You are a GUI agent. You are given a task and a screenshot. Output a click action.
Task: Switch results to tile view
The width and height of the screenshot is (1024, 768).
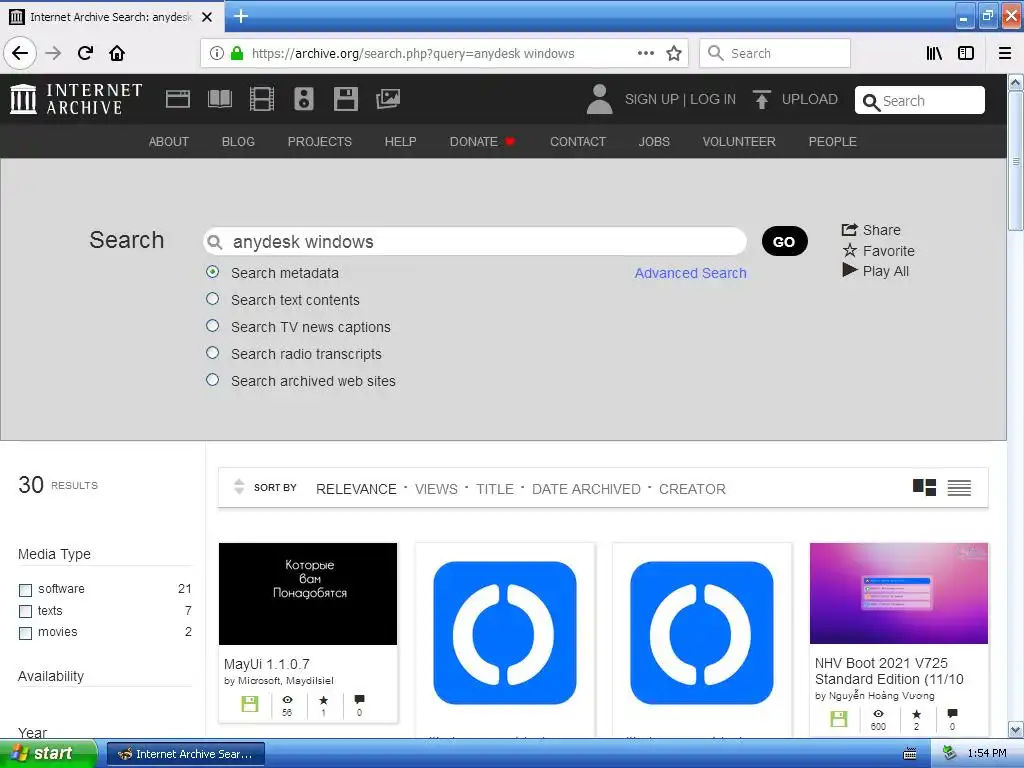(x=924, y=487)
